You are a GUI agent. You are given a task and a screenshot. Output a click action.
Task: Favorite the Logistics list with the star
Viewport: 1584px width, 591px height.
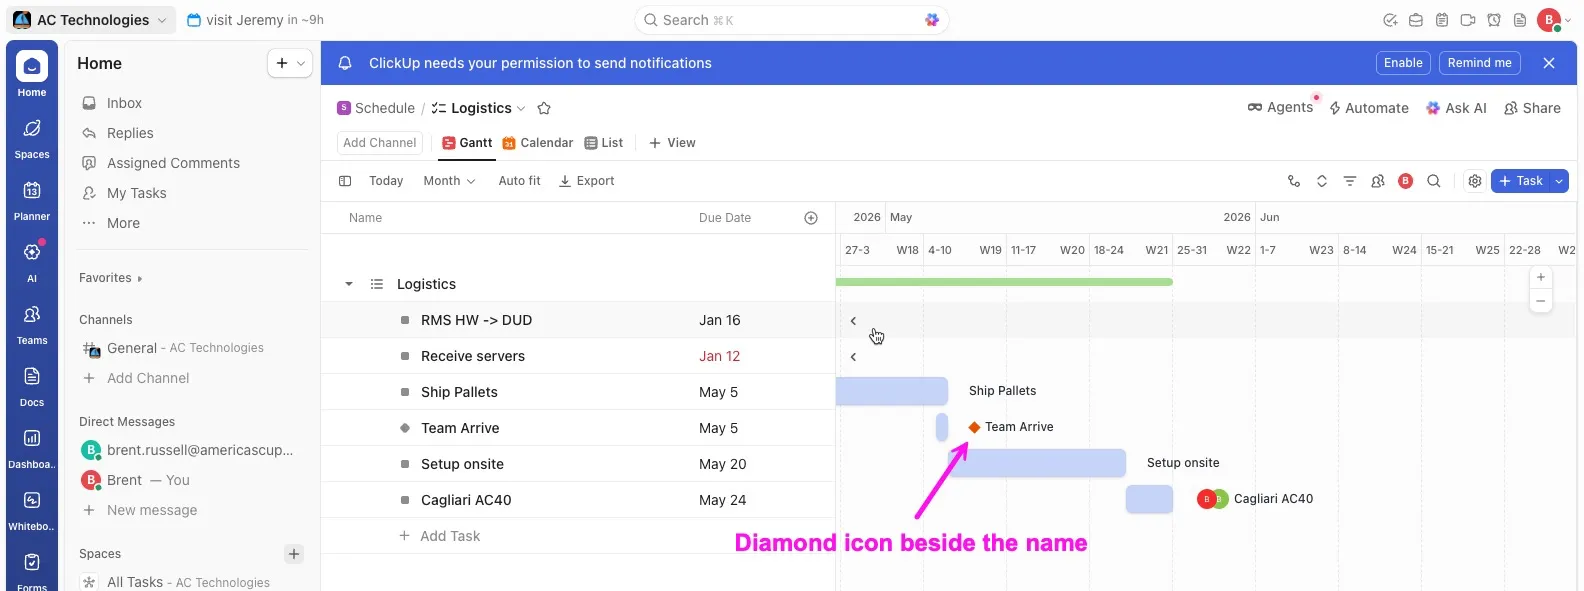(x=544, y=108)
